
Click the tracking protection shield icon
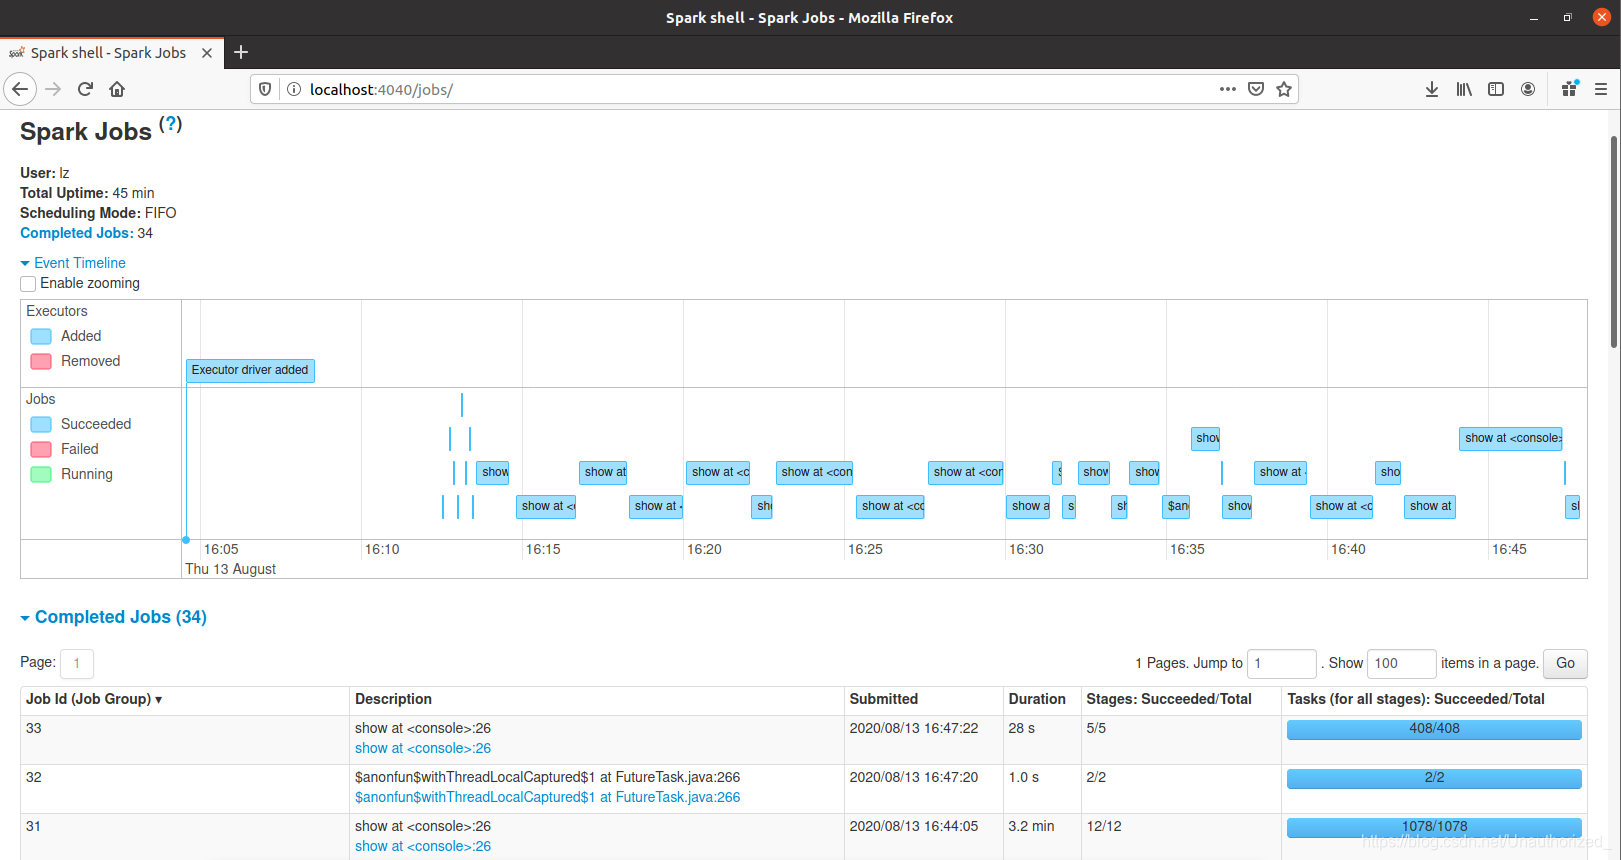(x=265, y=89)
